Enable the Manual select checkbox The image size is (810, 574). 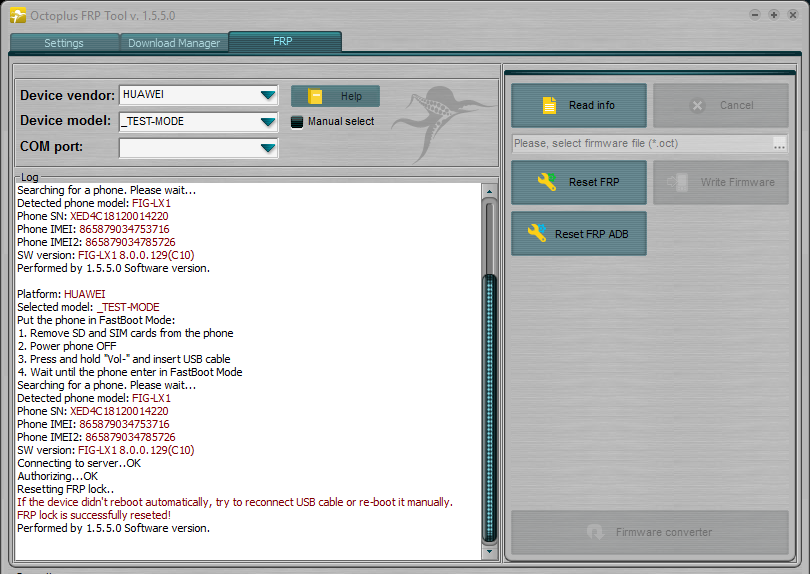point(297,122)
